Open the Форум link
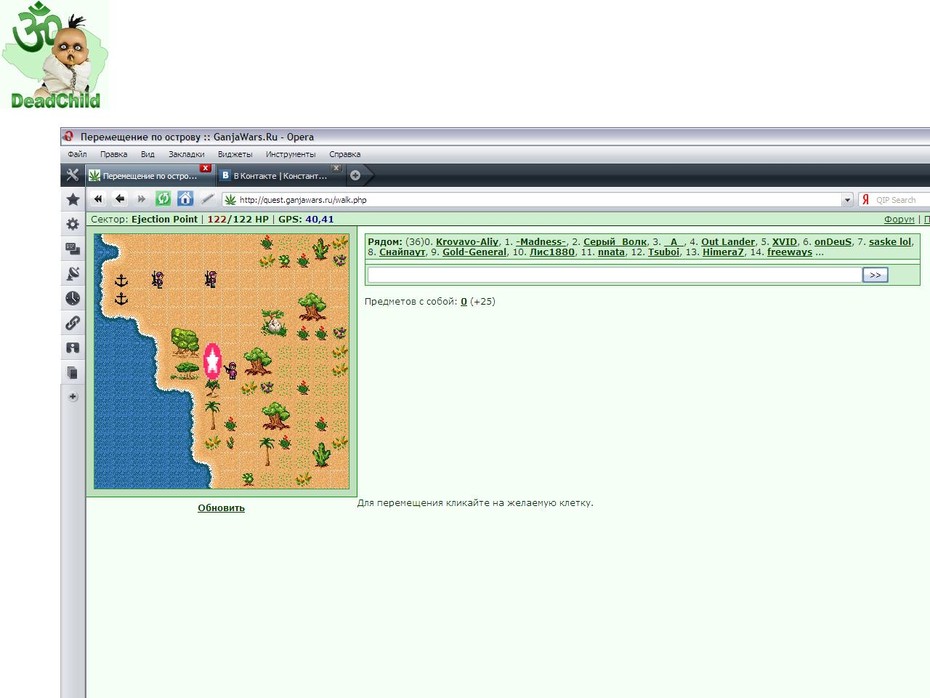This screenshot has width=930, height=698. tap(899, 219)
